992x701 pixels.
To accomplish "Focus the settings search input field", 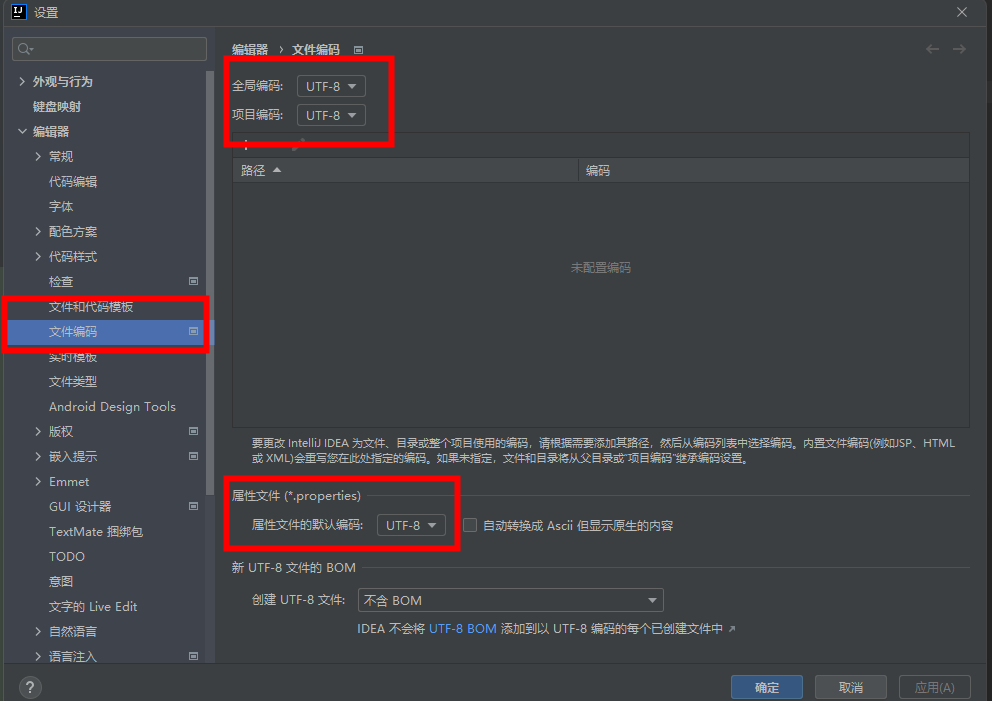I will tap(109, 49).
